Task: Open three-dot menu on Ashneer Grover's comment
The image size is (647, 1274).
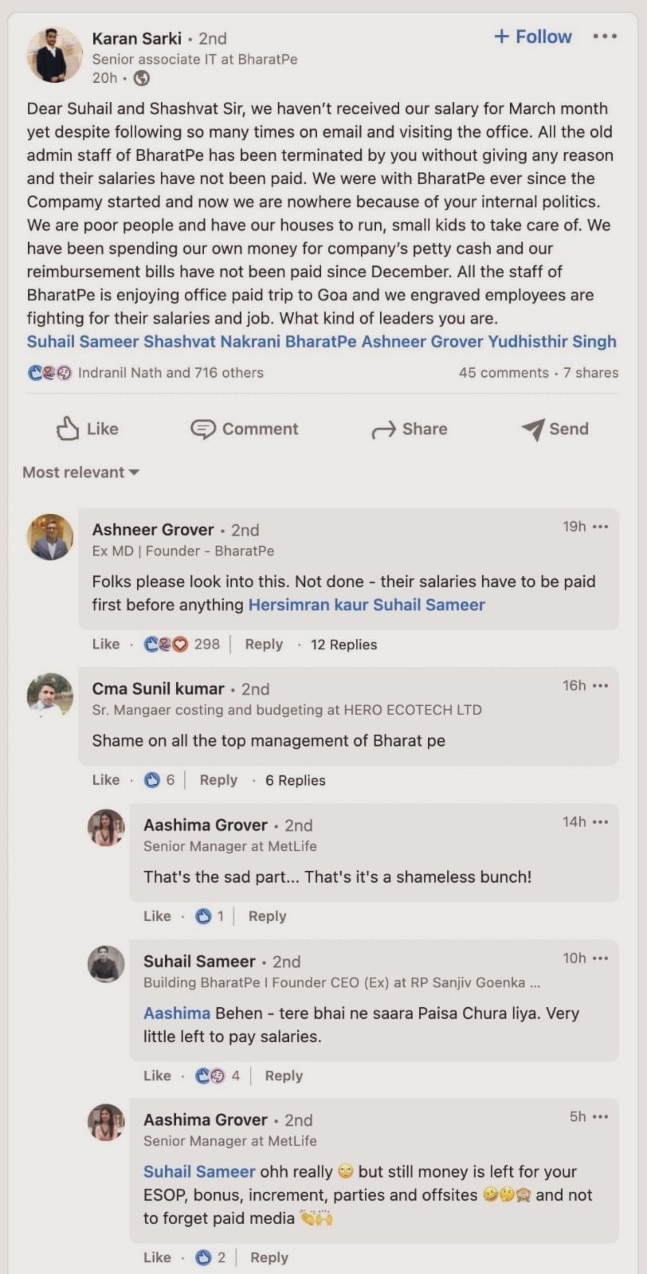Action: [600, 527]
